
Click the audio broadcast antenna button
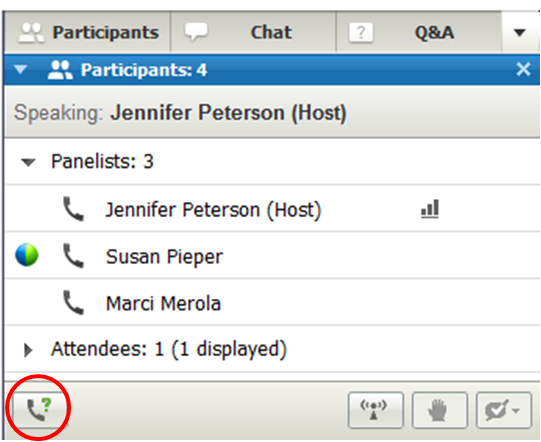(x=376, y=410)
